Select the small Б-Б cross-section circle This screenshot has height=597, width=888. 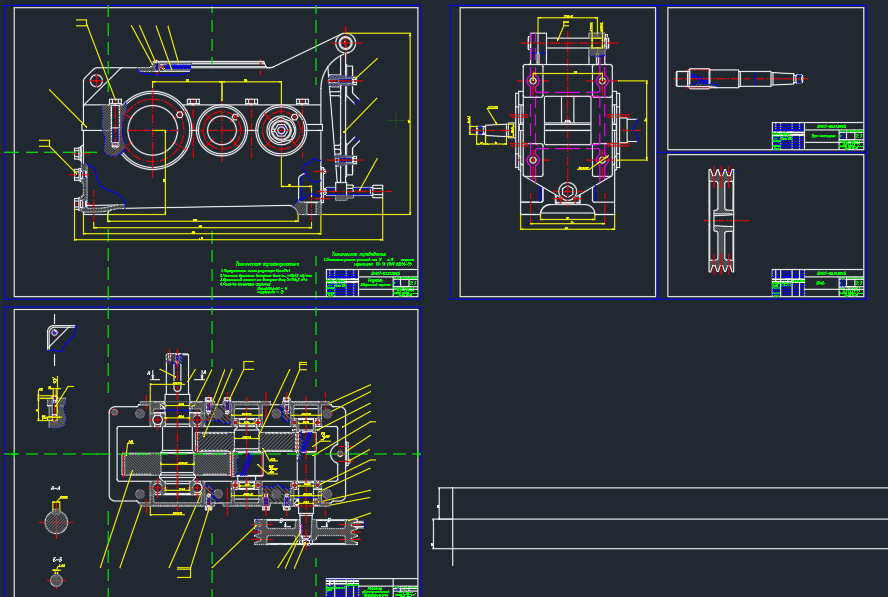pos(56,580)
